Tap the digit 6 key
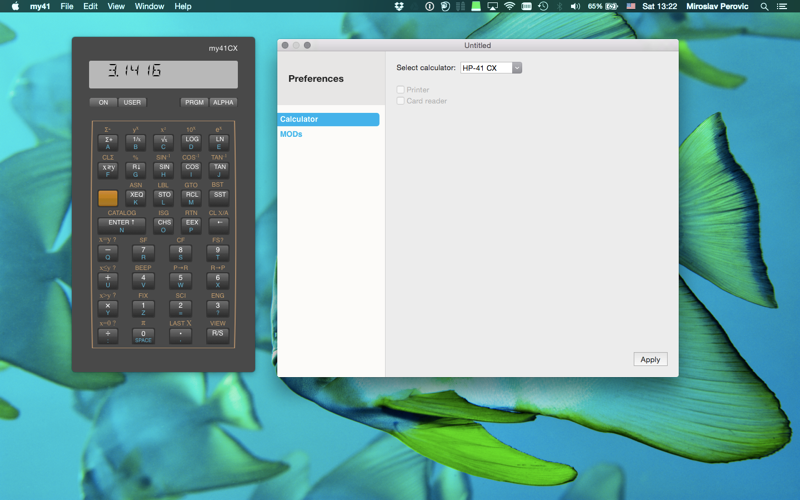 218,281
